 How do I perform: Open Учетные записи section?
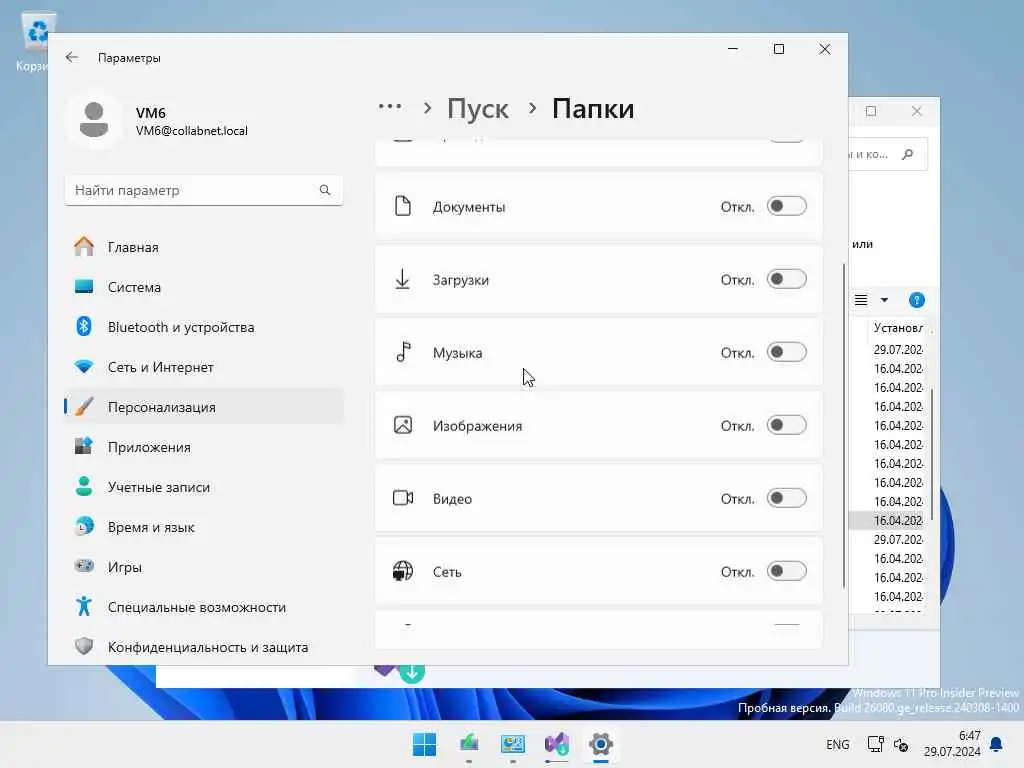(x=203, y=487)
